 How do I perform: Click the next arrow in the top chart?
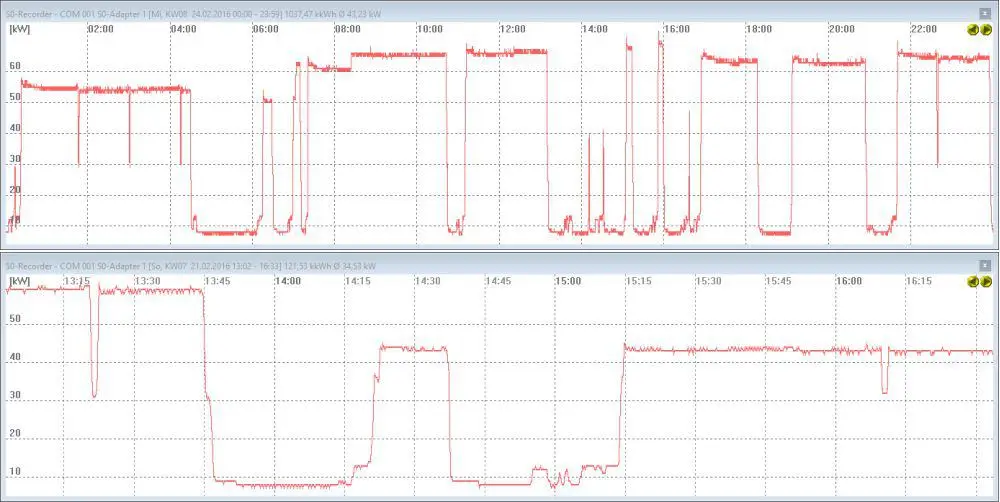[986, 30]
